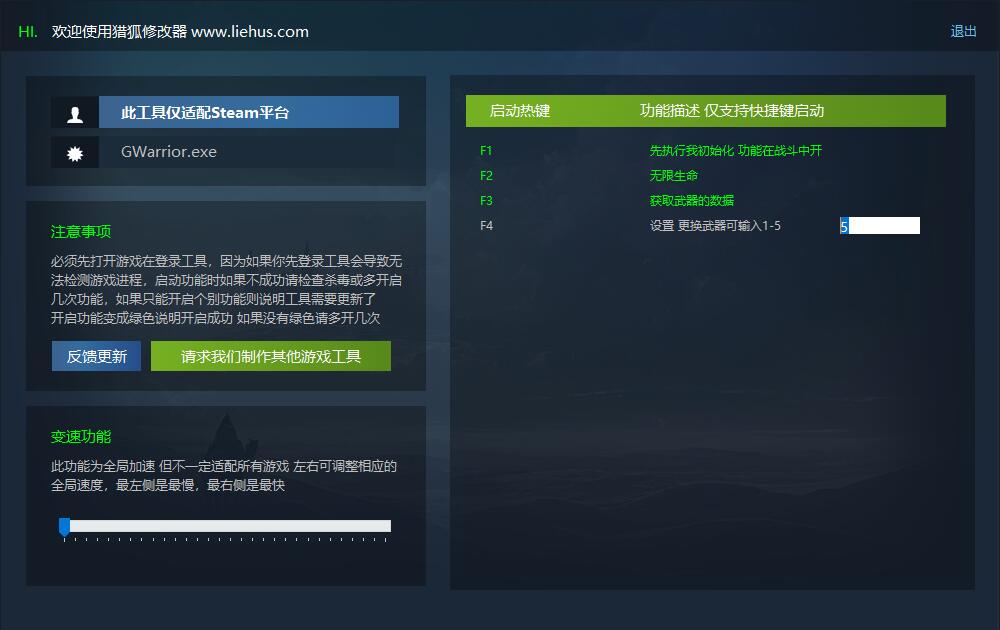Screen dimensions: 1000x630
Task: Click the 注意事项 heading
Action: (x=81, y=231)
